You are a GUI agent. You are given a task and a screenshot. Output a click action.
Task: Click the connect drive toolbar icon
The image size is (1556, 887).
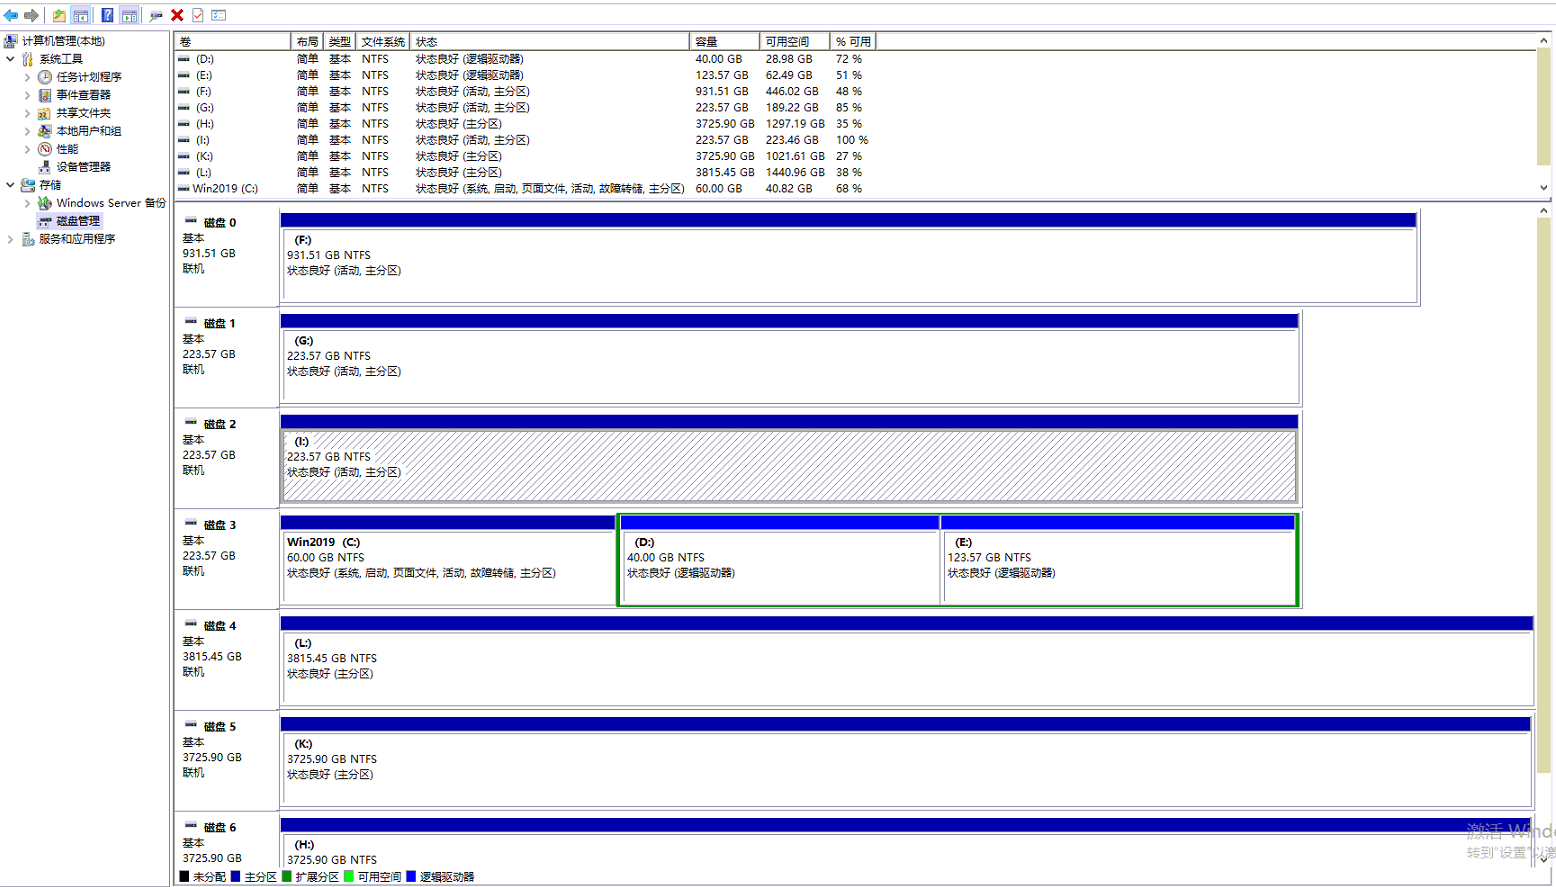156,15
